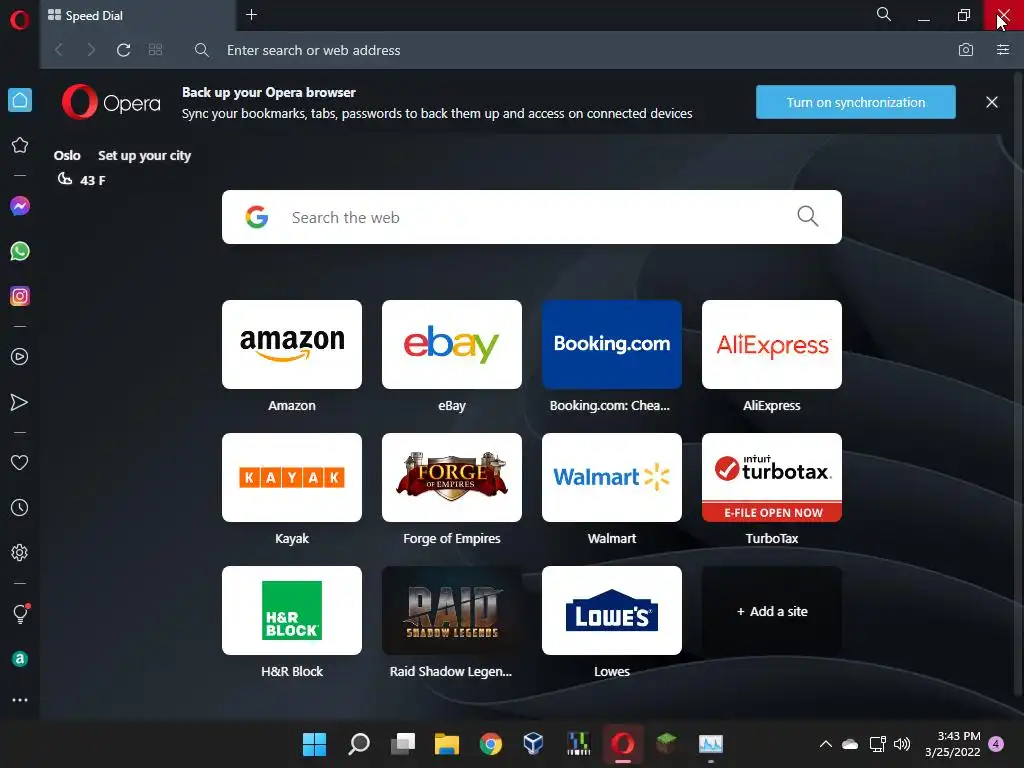Open the TurboTax speed dial tile

[x=772, y=477]
